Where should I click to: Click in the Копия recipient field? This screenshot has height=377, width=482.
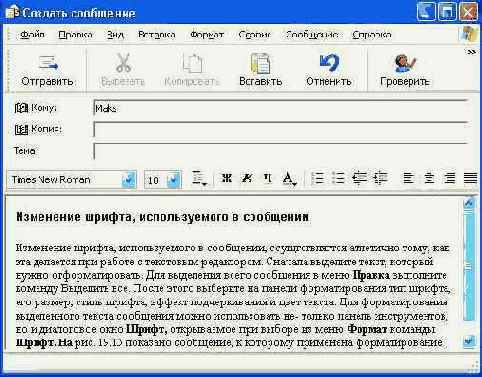281,130
